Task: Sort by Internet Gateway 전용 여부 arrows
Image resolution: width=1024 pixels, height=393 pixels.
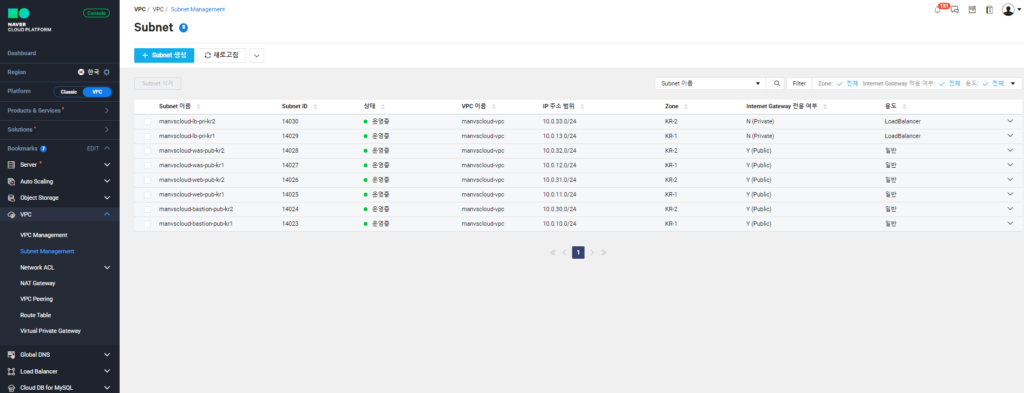Action: coord(825,106)
